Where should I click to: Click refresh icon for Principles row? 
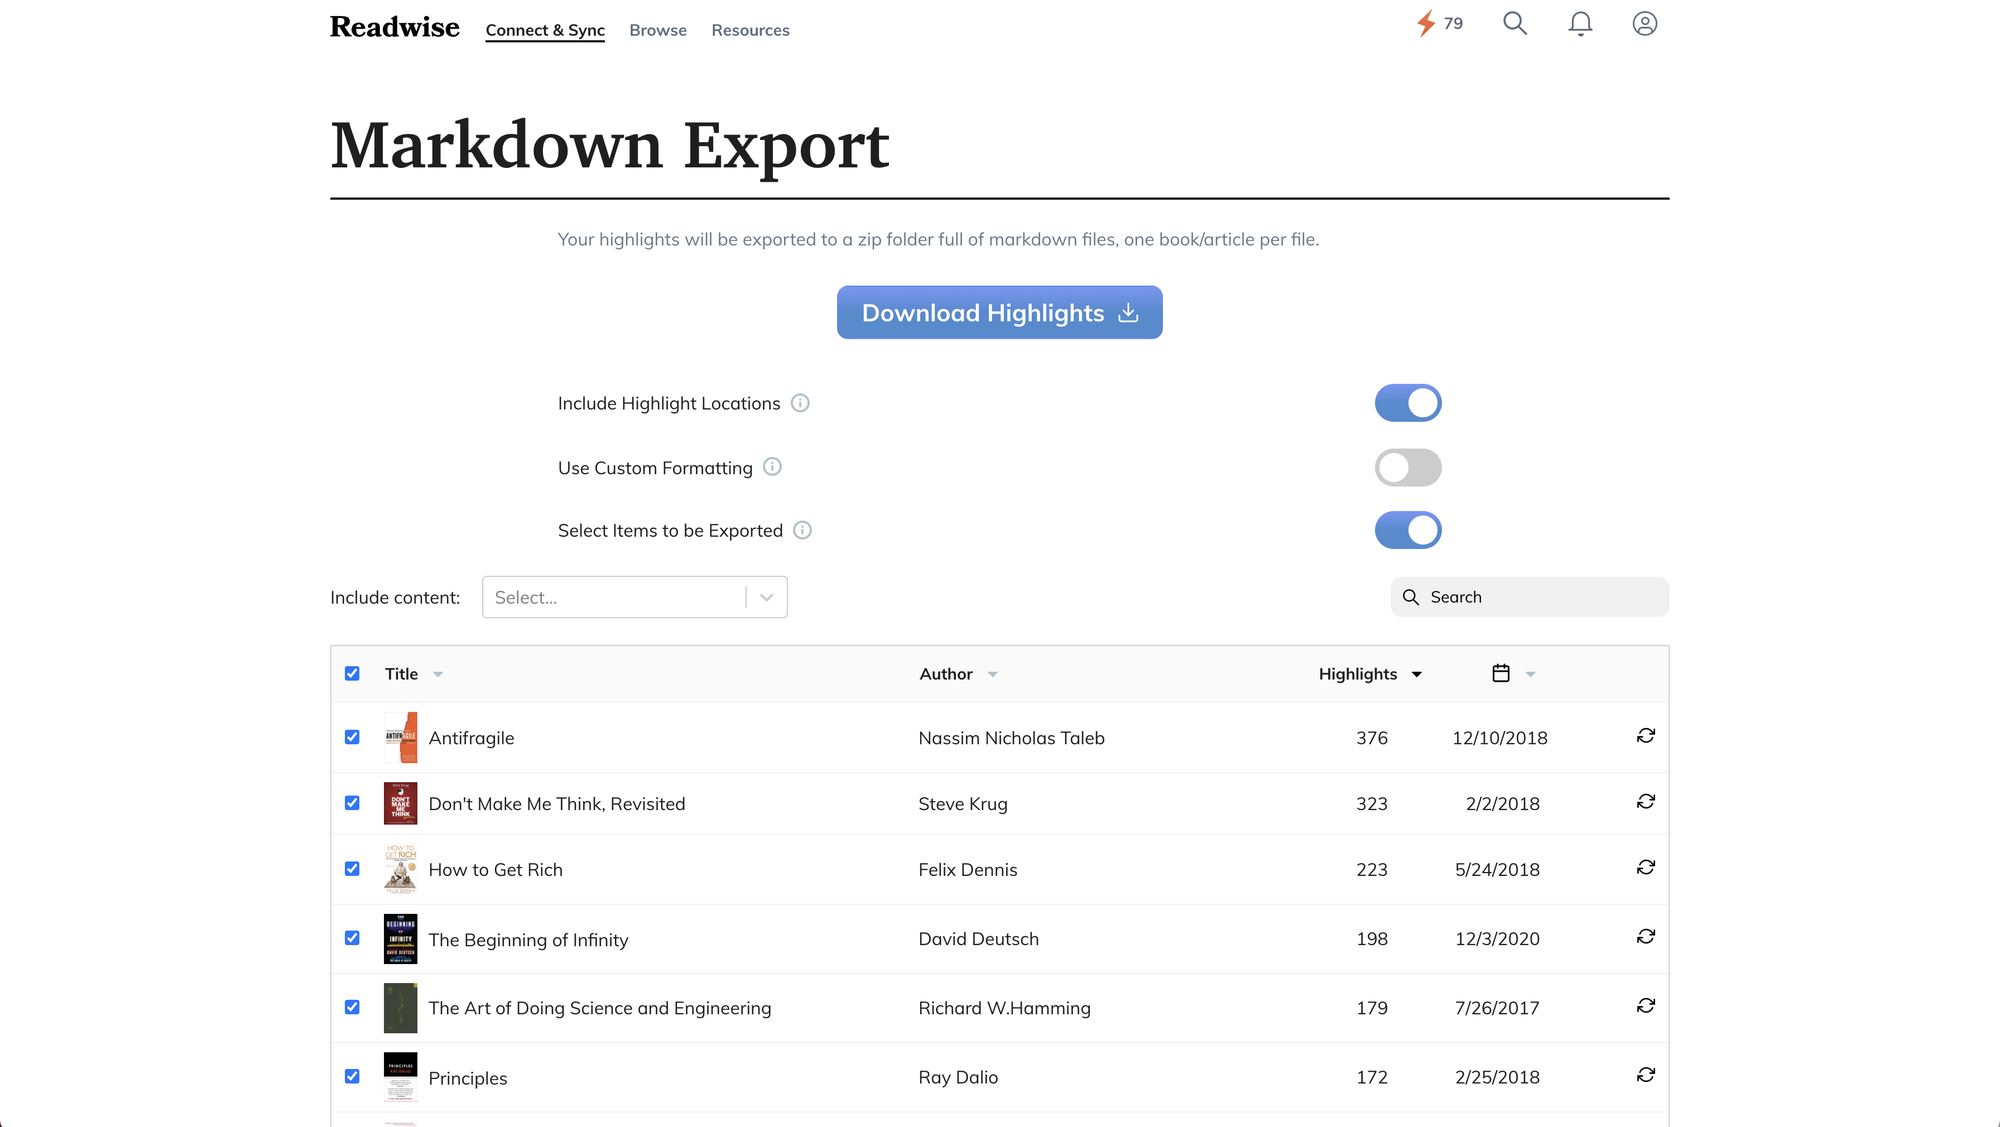coord(1646,1075)
